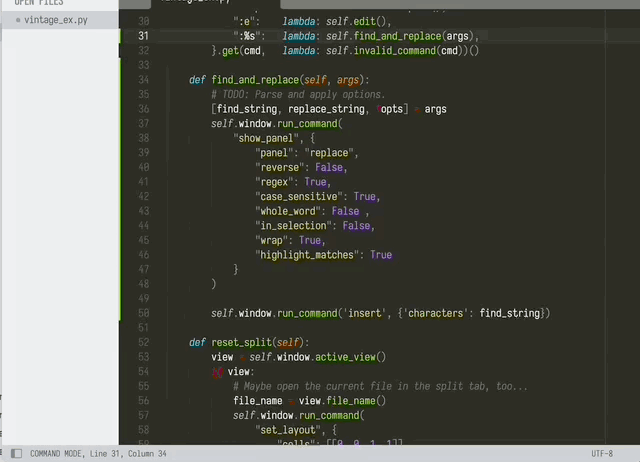This screenshot has width=640, height=462.
Task: Click the unsaved dot beside vintage_ex.py
Action: click(18, 20)
